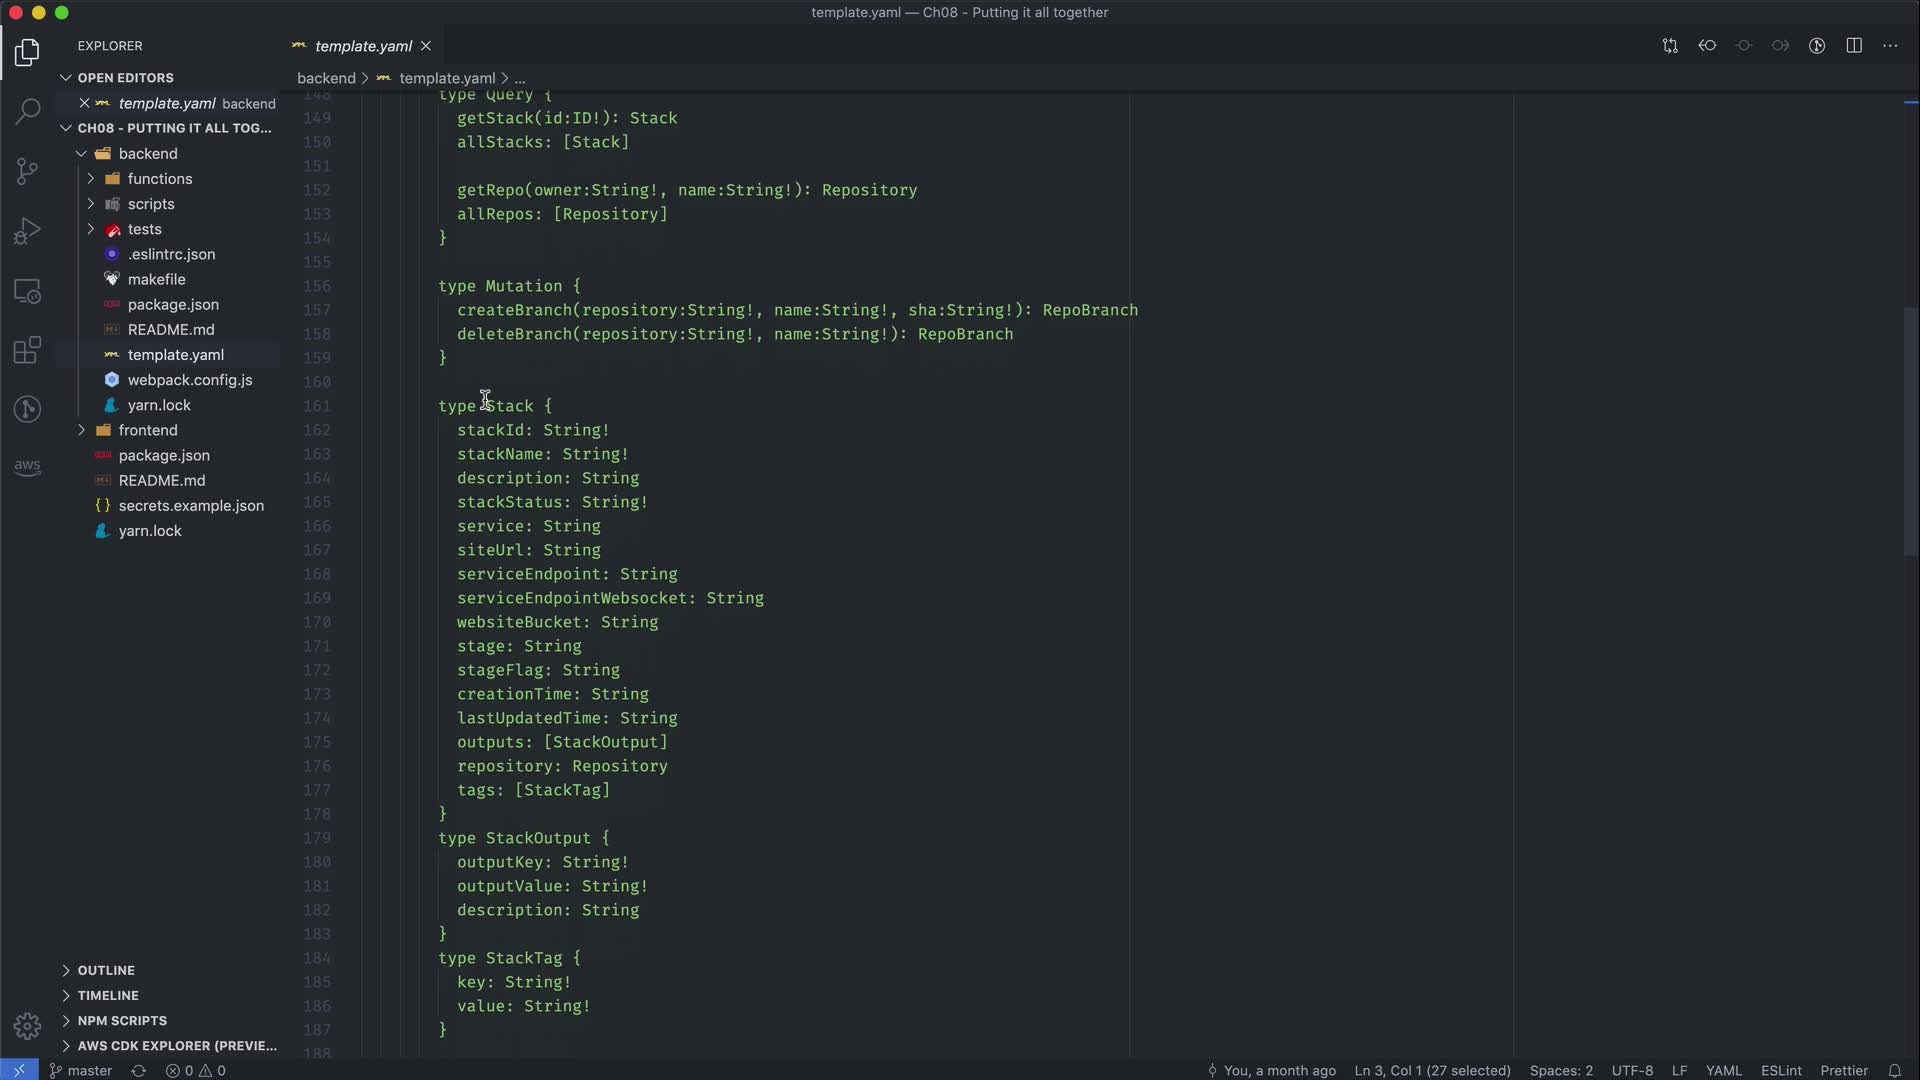Image resolution: width=1920 pixels, height=1080 pixels.
Task: Expand the frontend folder
Action: pos(147,430)
